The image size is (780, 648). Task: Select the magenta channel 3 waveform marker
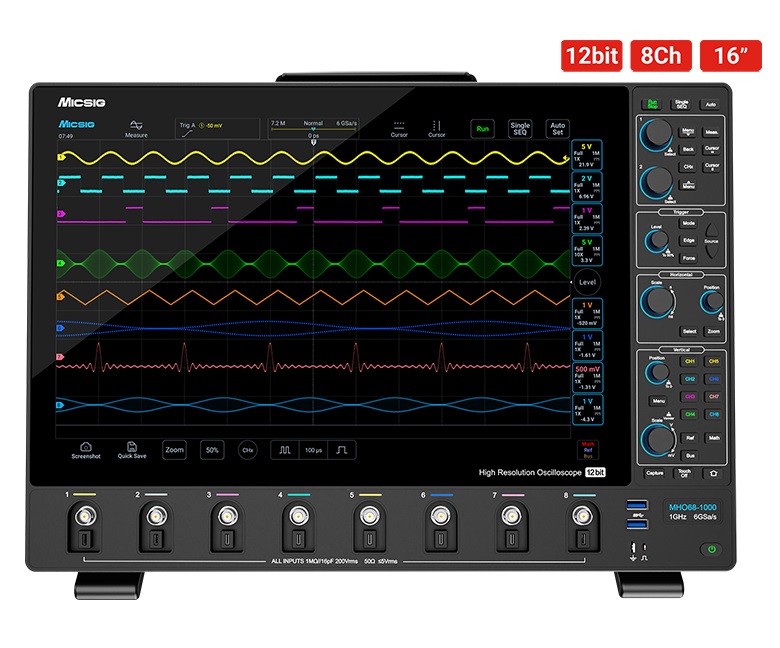point(61,214)
